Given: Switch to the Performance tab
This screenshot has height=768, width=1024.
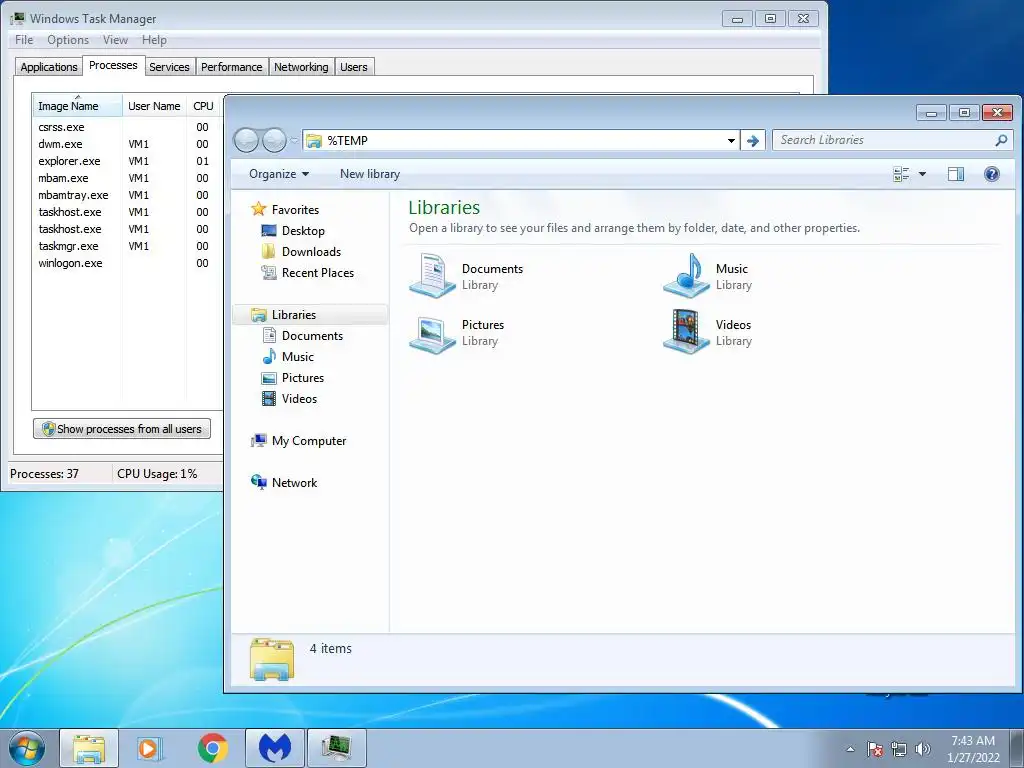Looking at the screenshot, I should (231, 67).
